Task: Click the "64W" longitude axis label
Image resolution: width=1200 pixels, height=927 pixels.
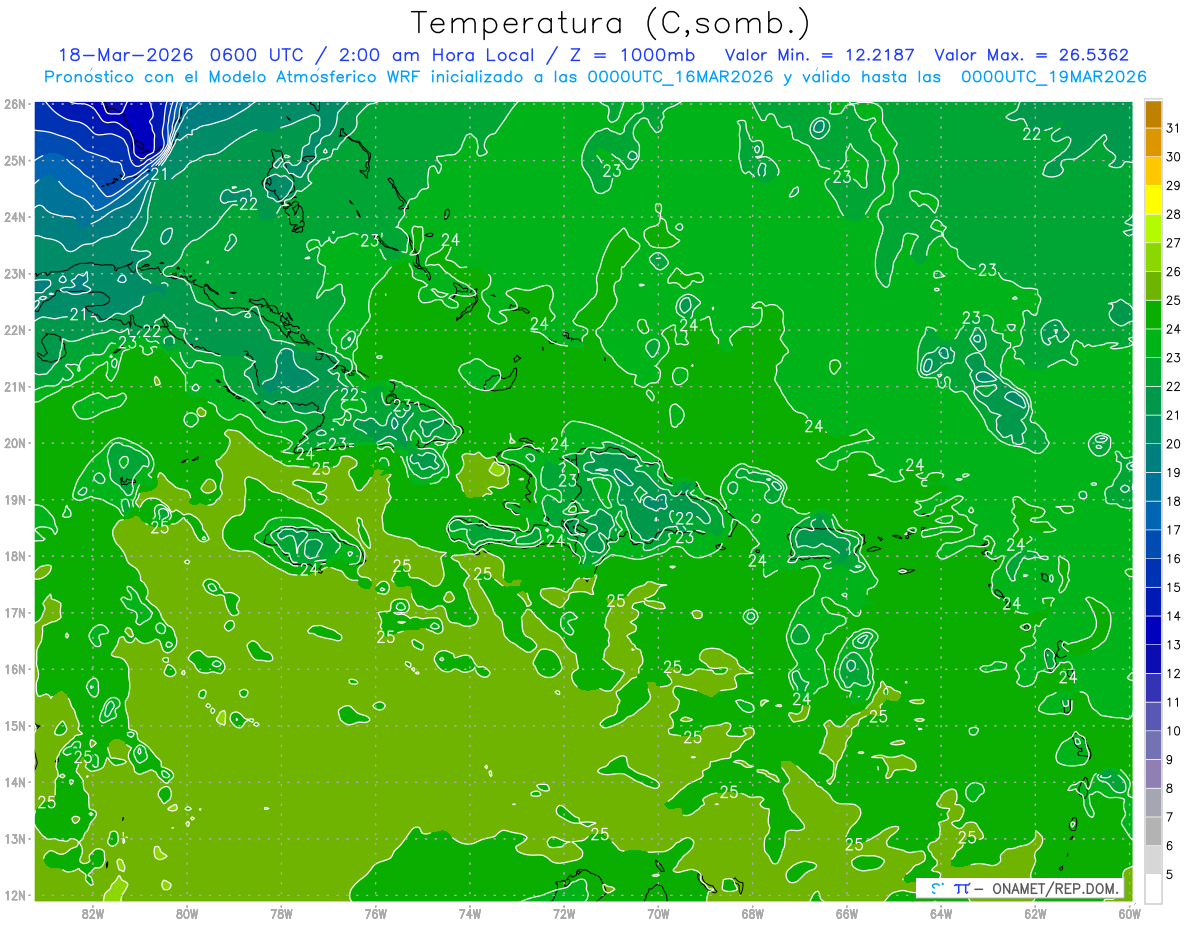Action: coord(941,912)
